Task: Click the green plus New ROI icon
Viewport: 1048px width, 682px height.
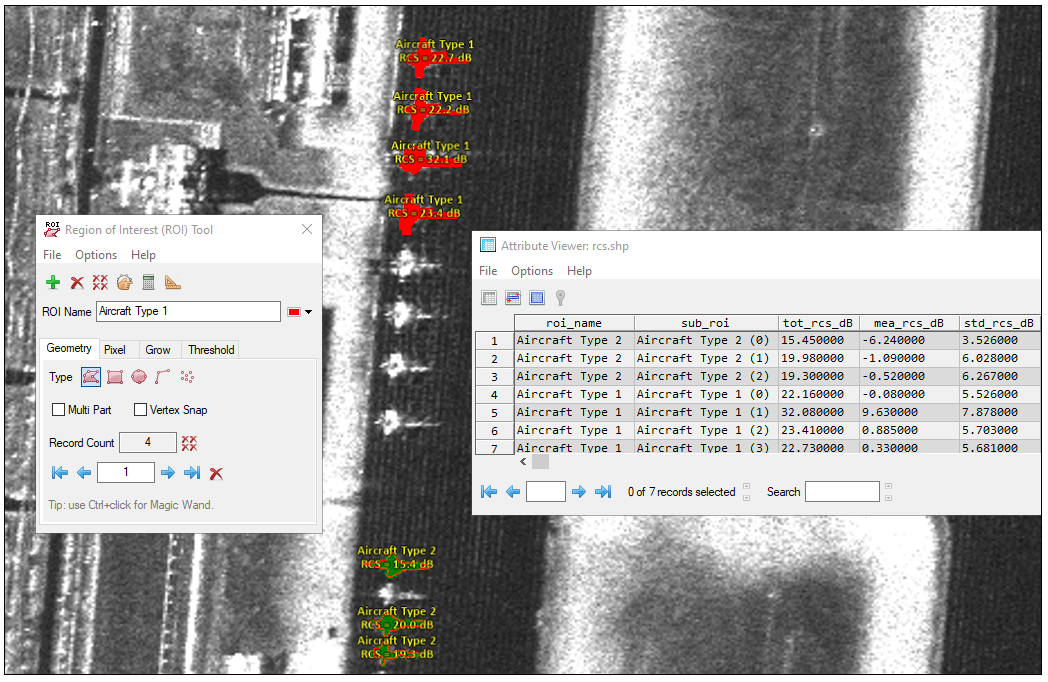Action: point(53,283)
